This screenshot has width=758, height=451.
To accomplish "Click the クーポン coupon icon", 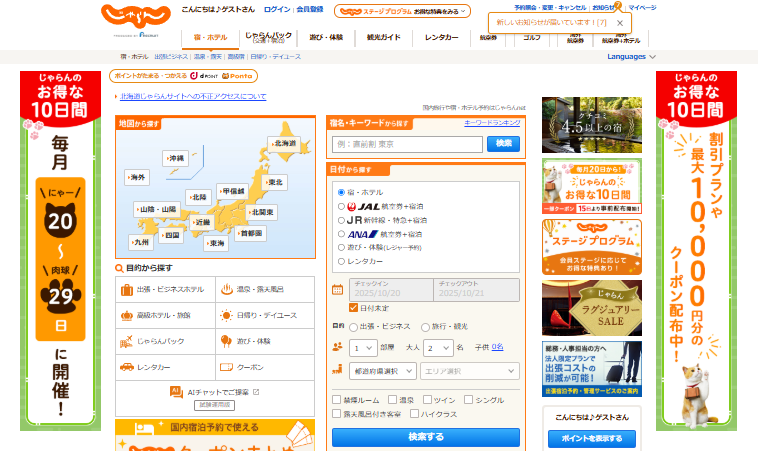I will point(225,367).
